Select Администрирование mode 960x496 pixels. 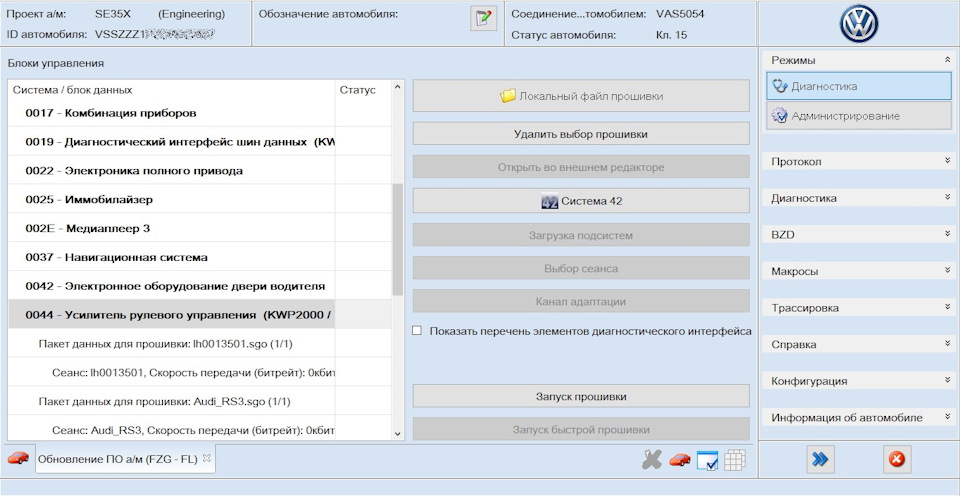(x=858, y=116)
